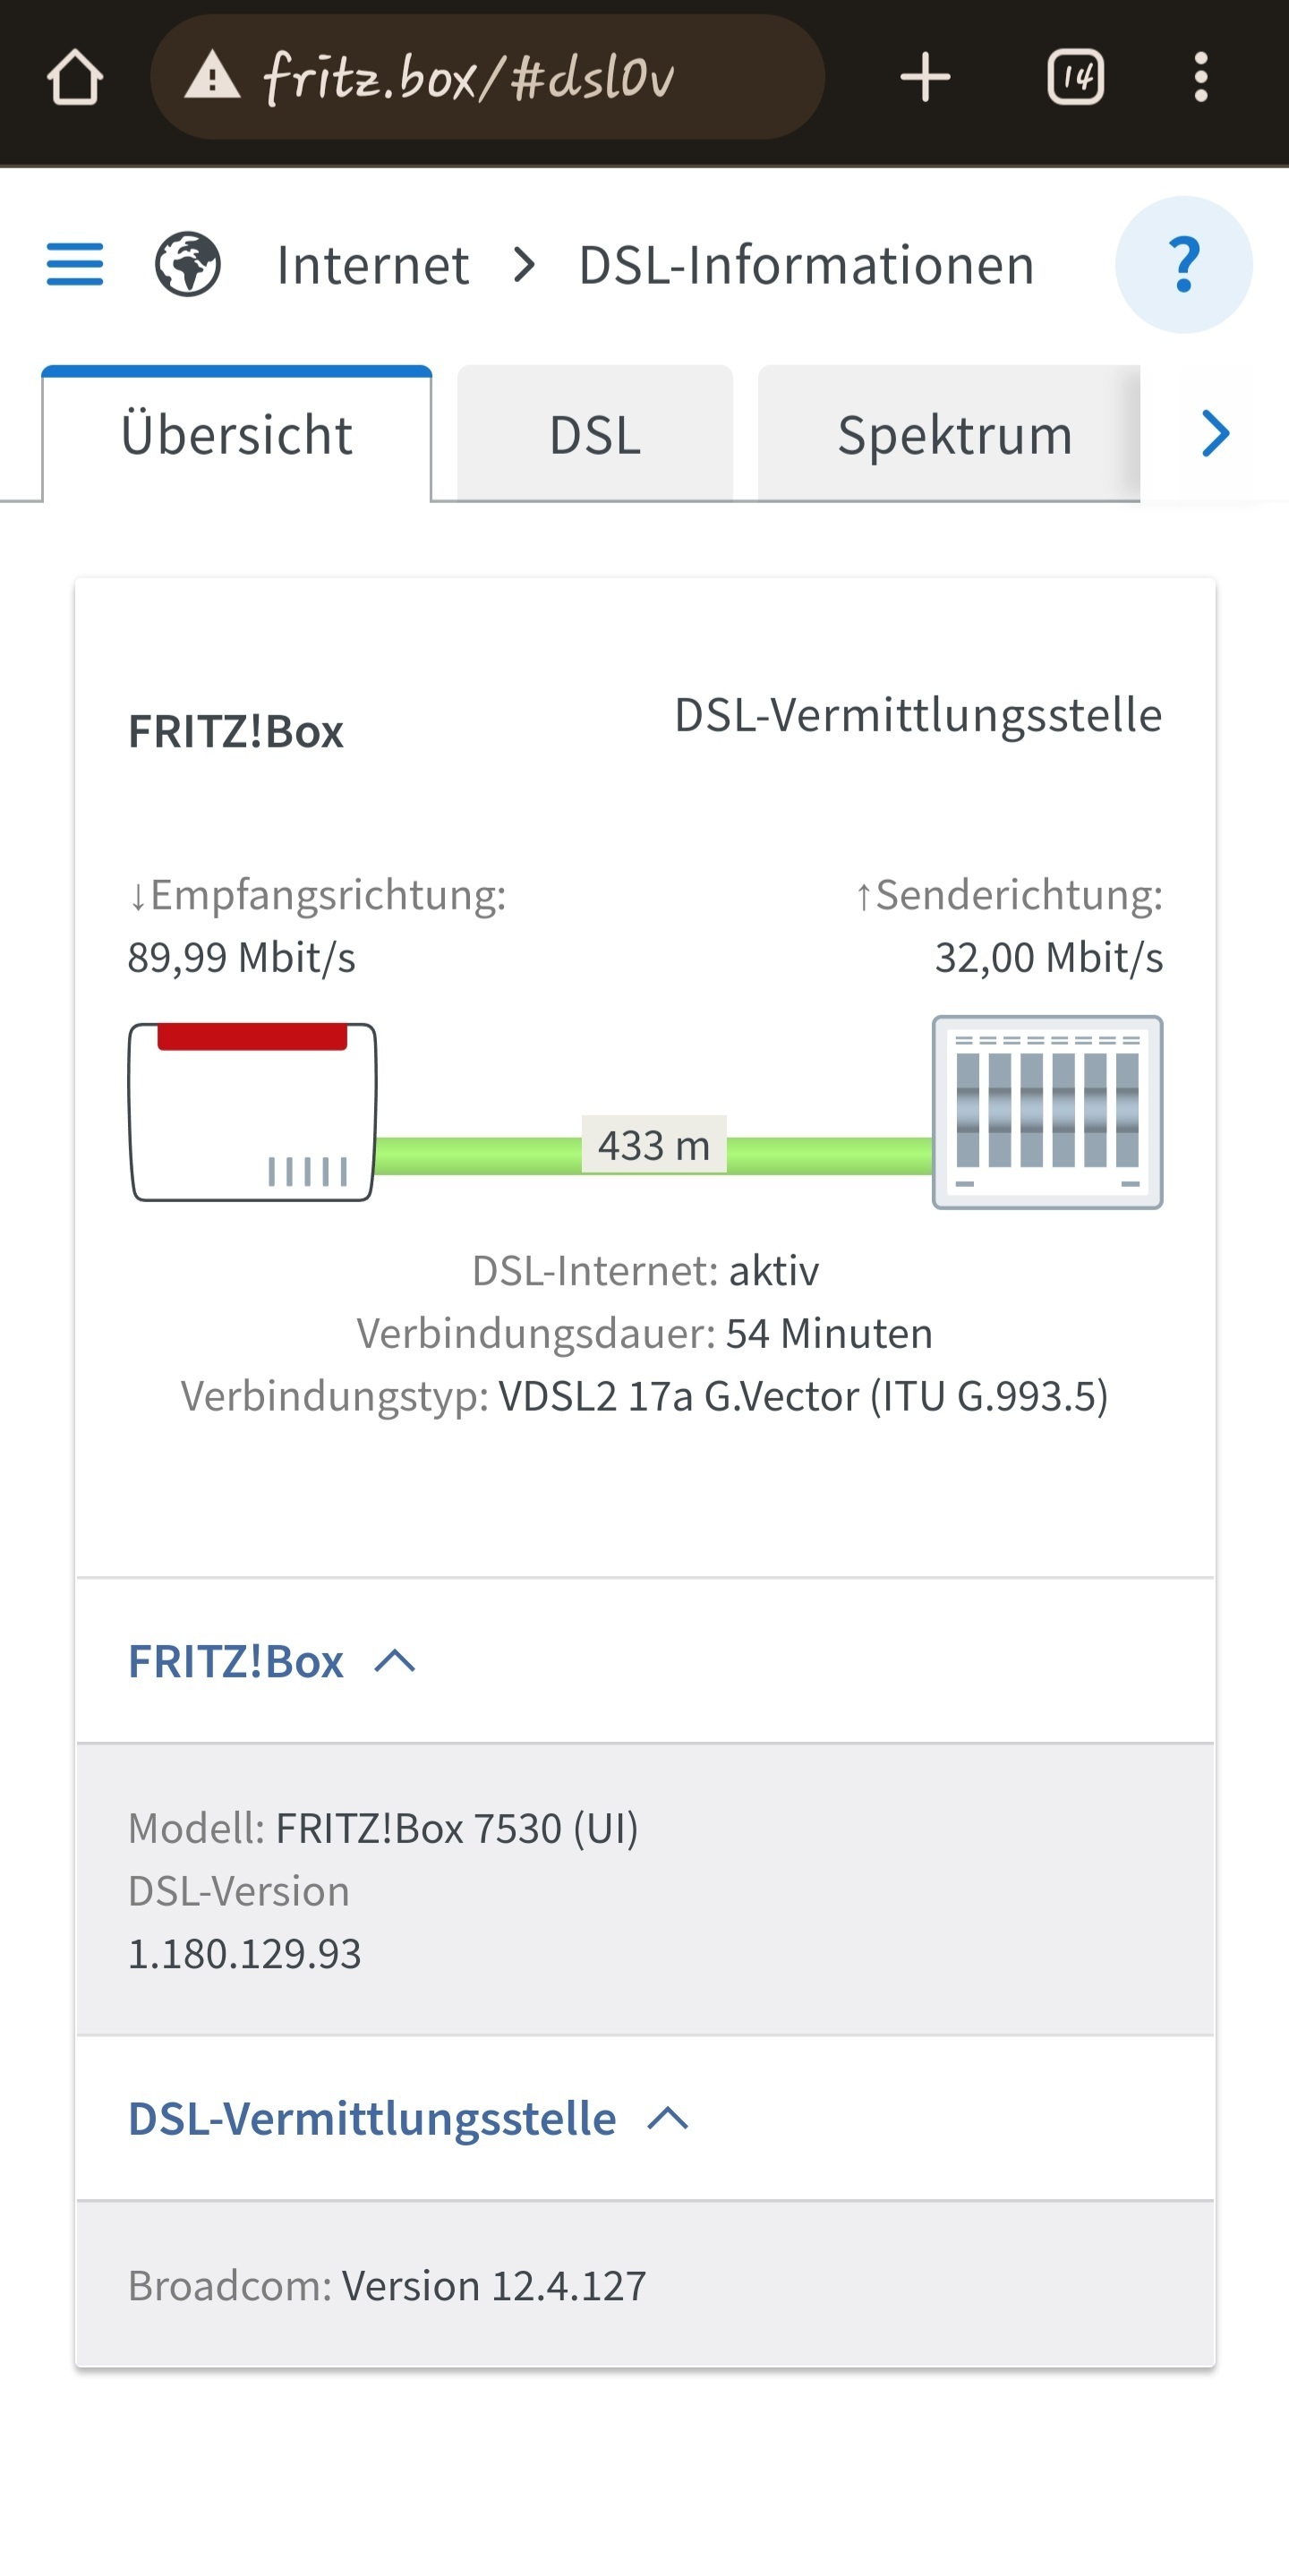
Task: Tap the insecure connection warning triangle
Action: 212,77
